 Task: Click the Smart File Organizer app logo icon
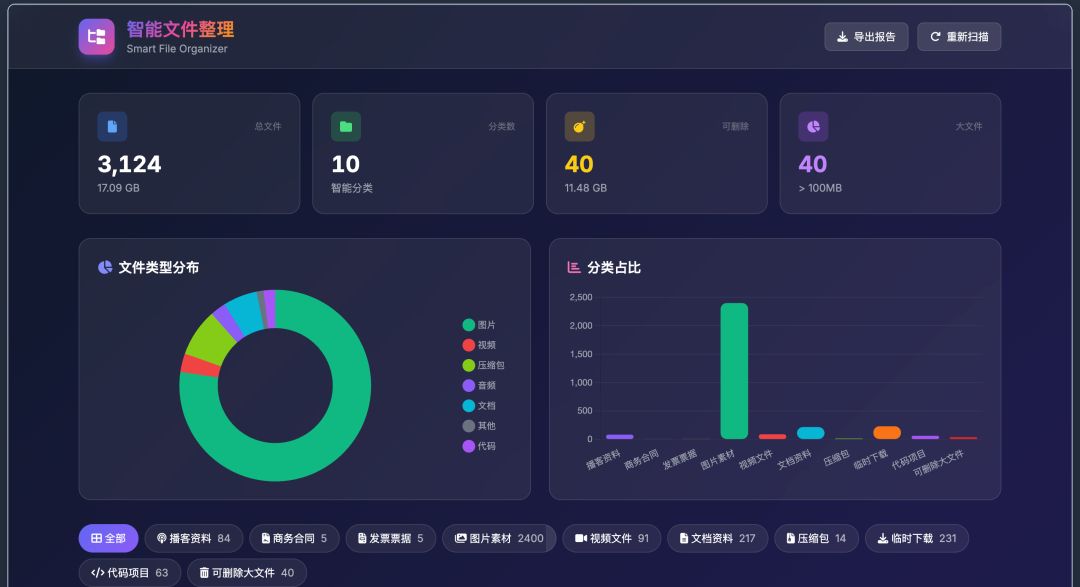pos(96,37)
